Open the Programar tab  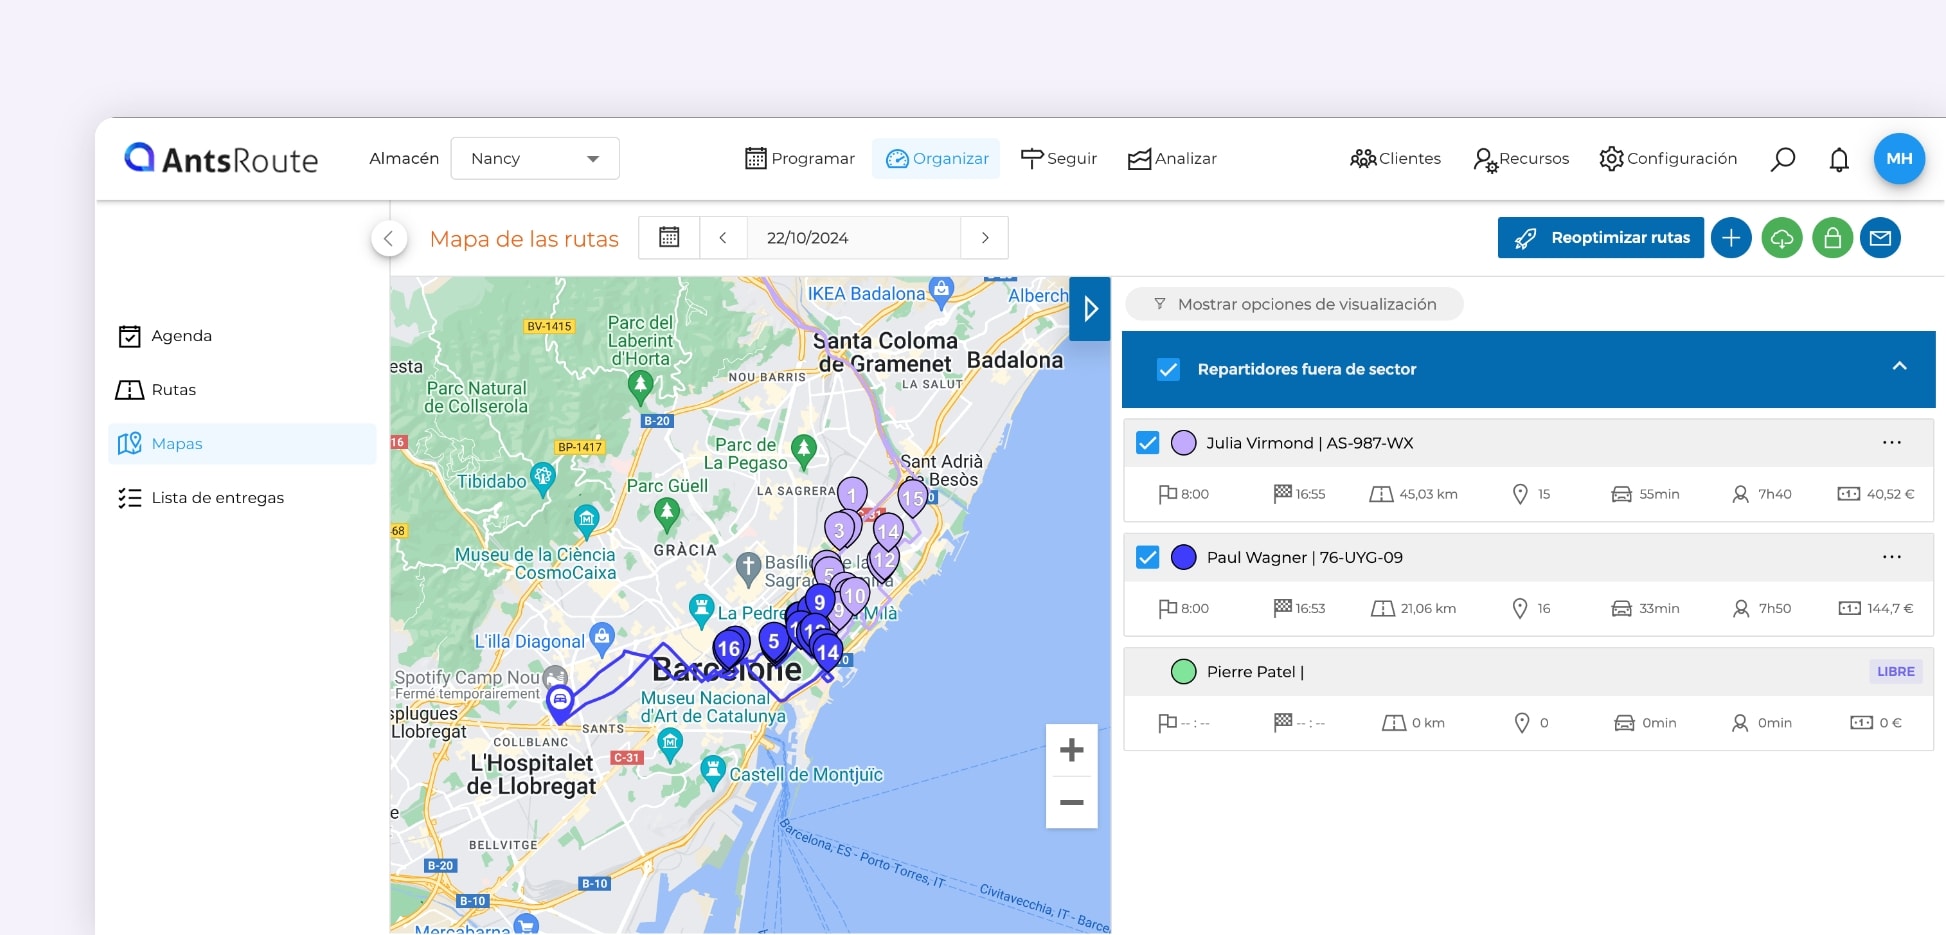(x=800, y=159)
